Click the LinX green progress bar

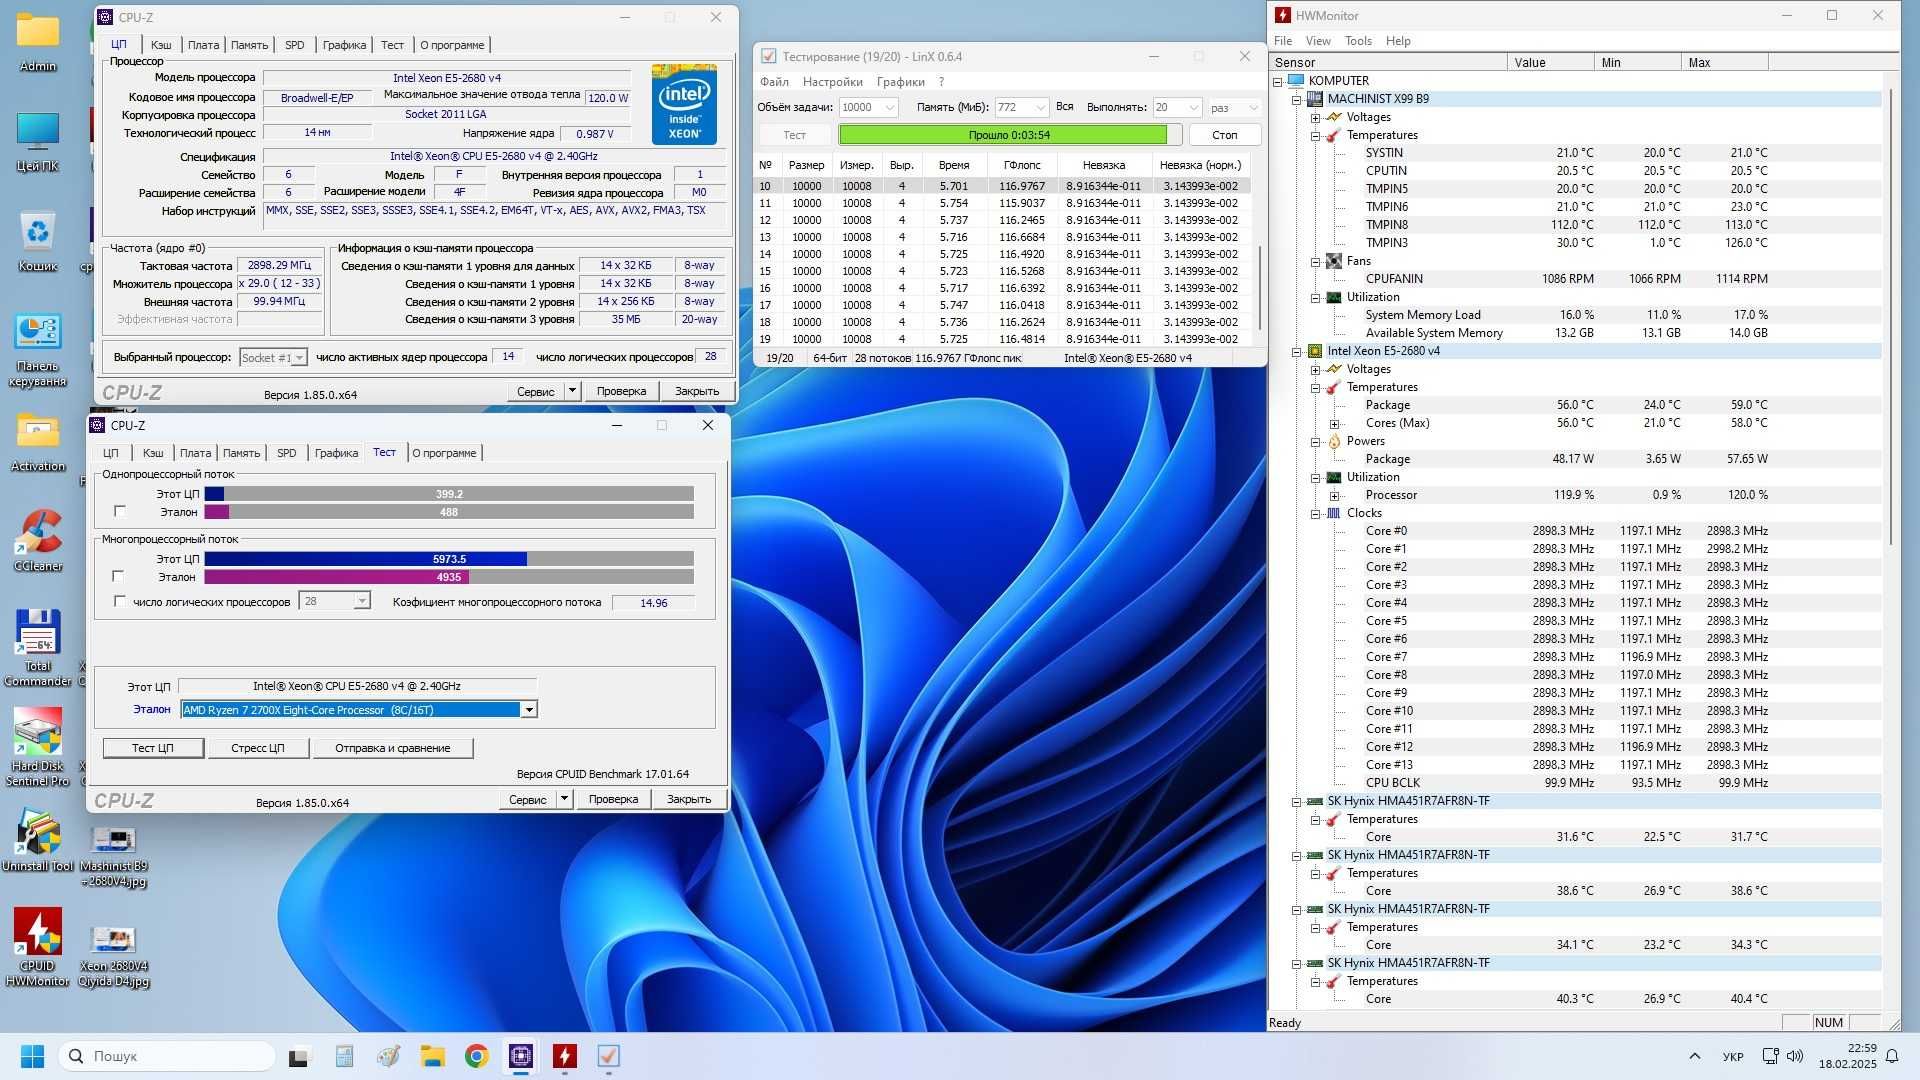pyautogui.click(x=1009, y=135)
